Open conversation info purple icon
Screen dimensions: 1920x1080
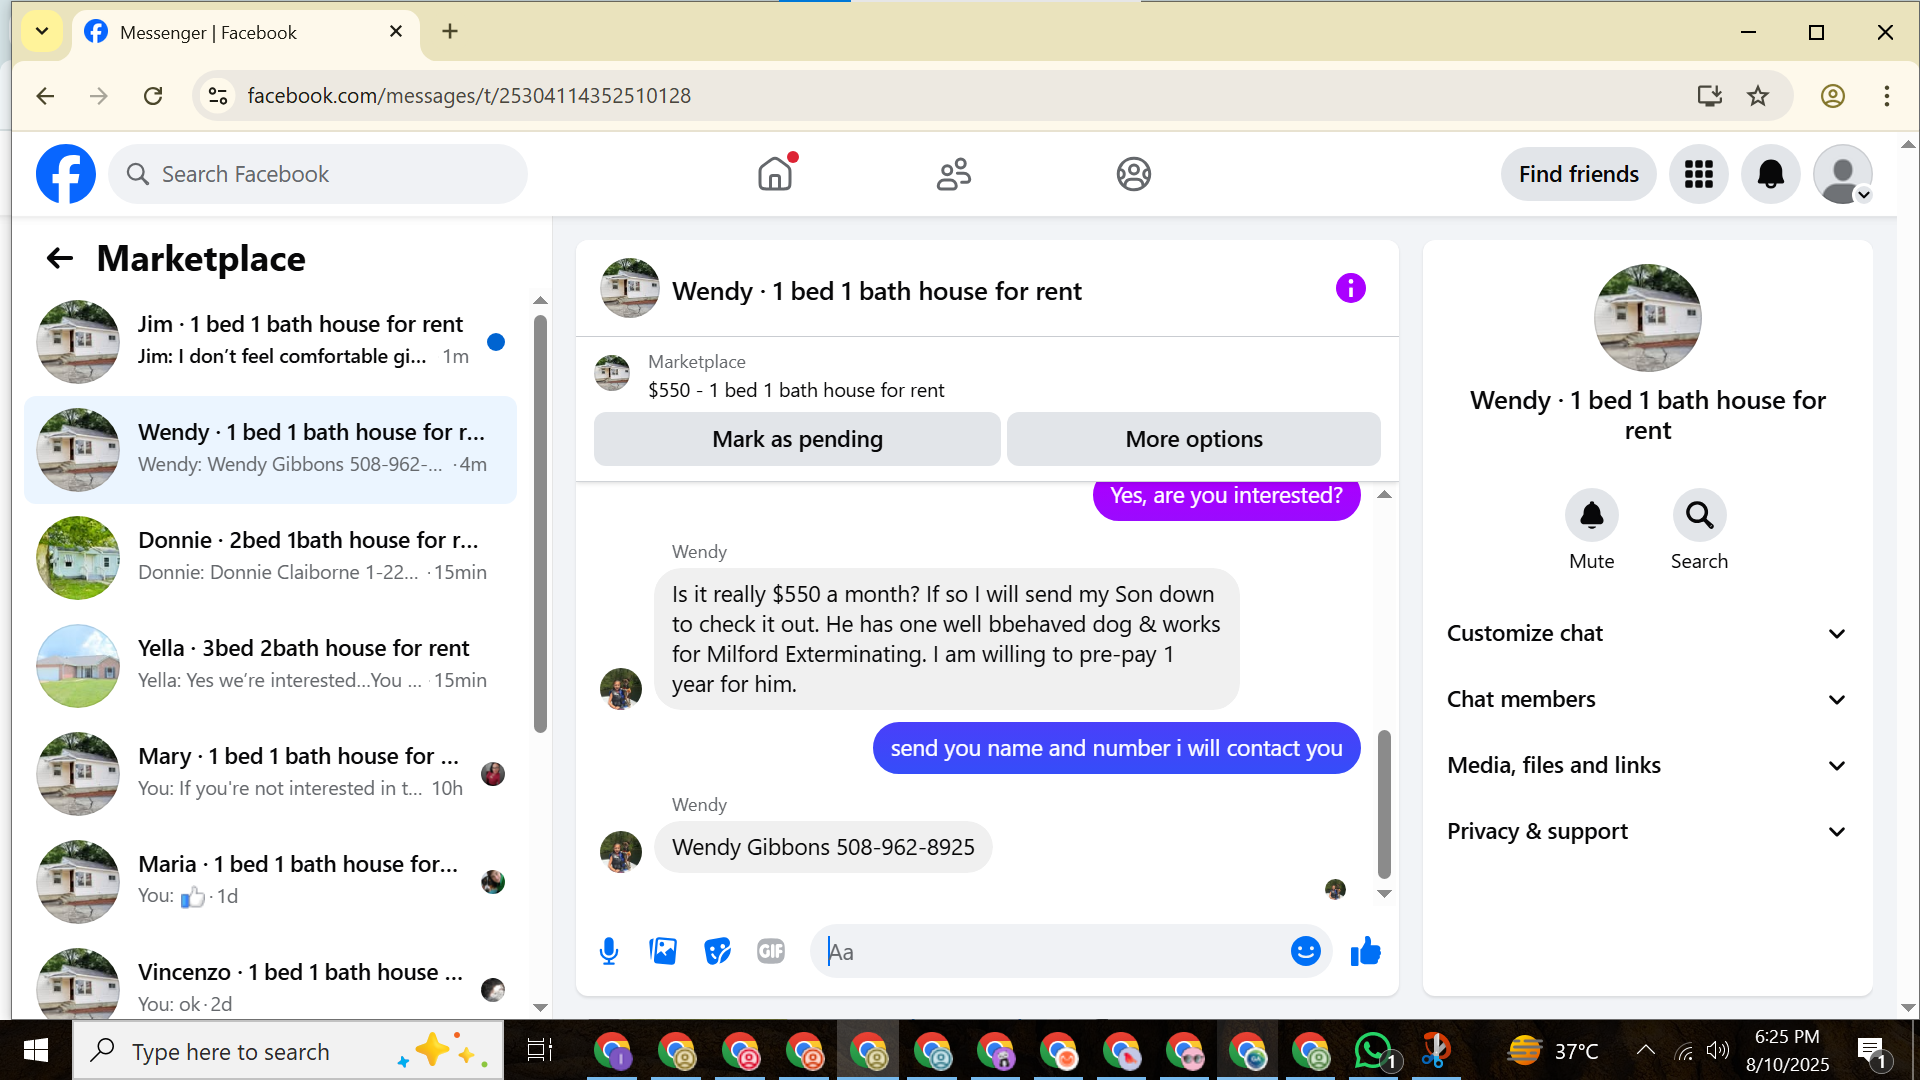[x=1350, y=289]
